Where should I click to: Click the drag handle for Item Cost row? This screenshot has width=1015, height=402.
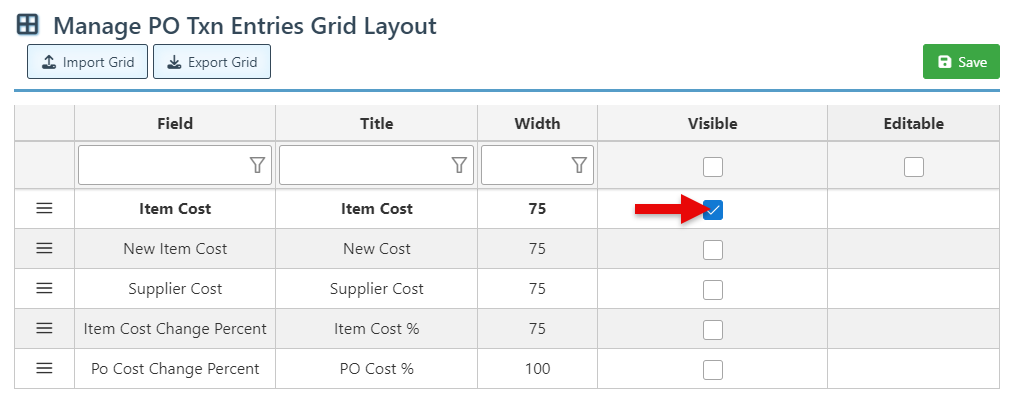pos(44,208)
